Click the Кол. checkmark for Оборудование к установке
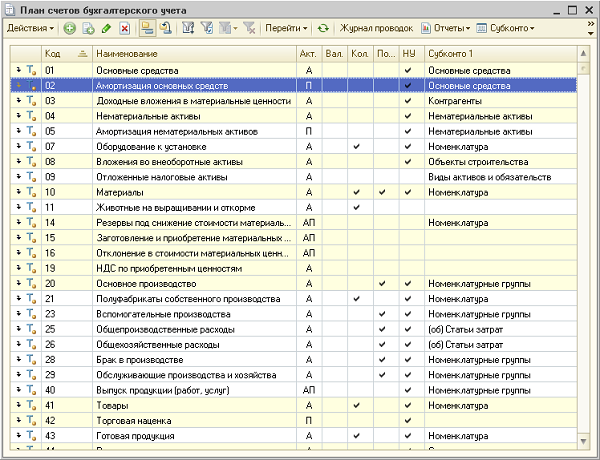The width and height of the screenshot is (600, 460). [357, 147]
